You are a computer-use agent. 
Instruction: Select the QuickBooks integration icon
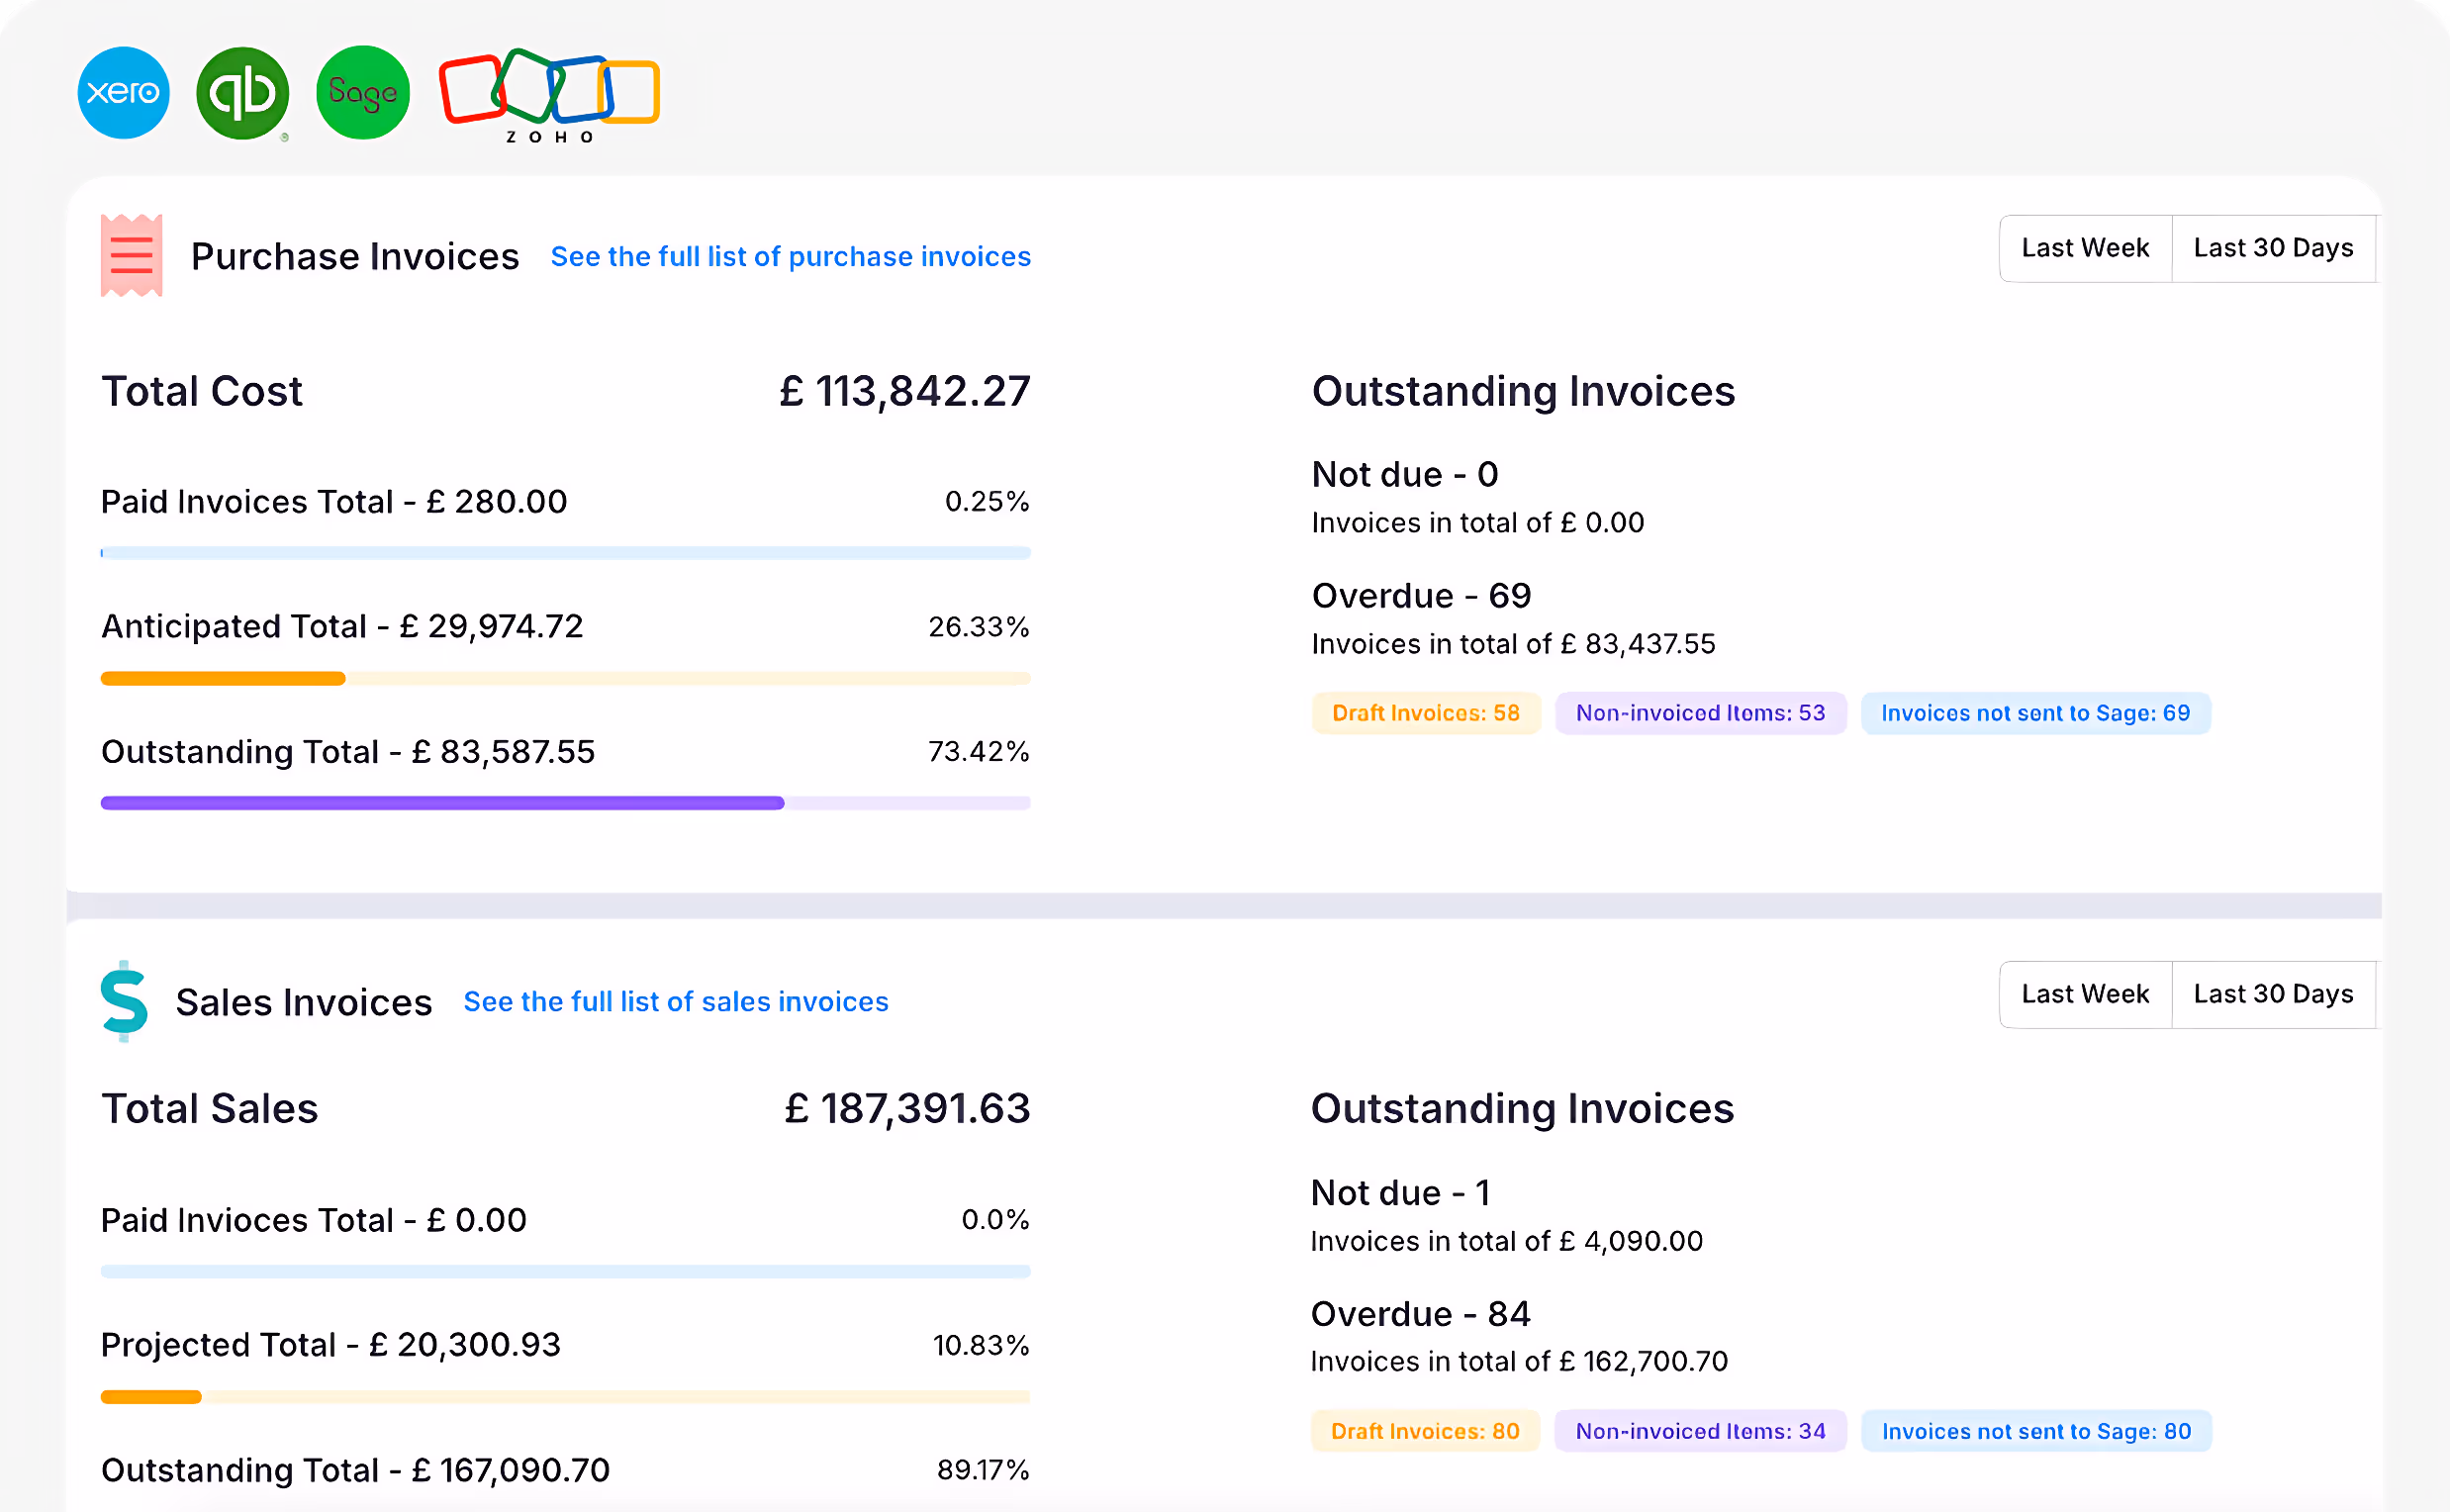click(x=242, y=93)
